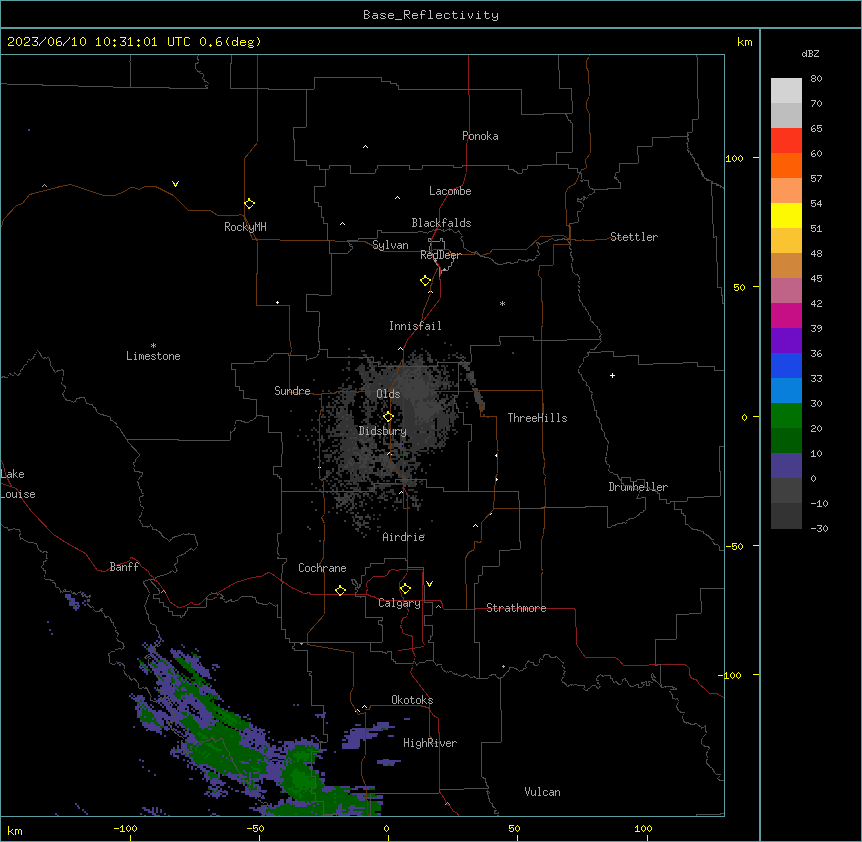862x842 pixels.
Task: Pick the red swatch in dBZ legend
Action: [x=786, y=140]
